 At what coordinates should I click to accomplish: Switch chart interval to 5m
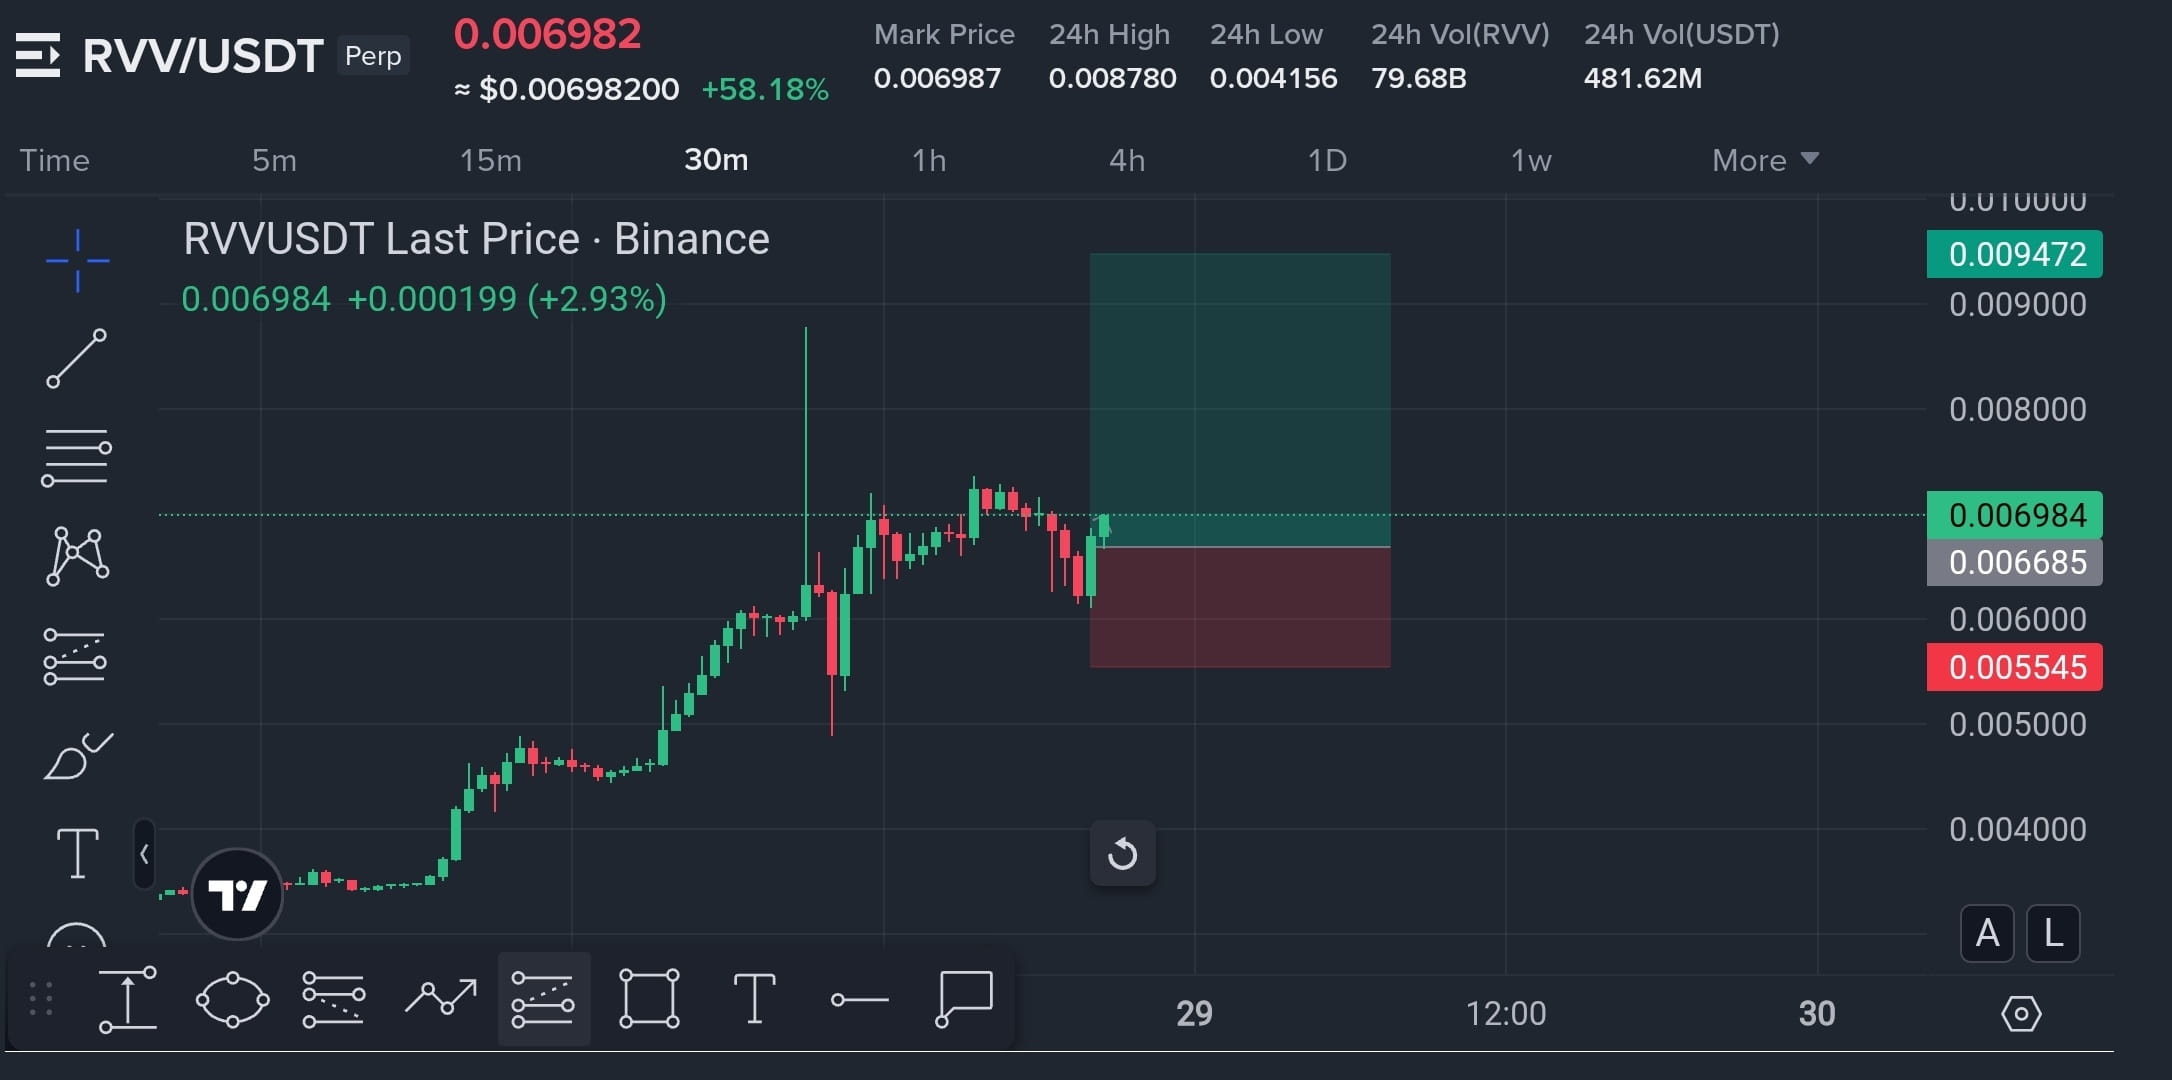[274, 160]
